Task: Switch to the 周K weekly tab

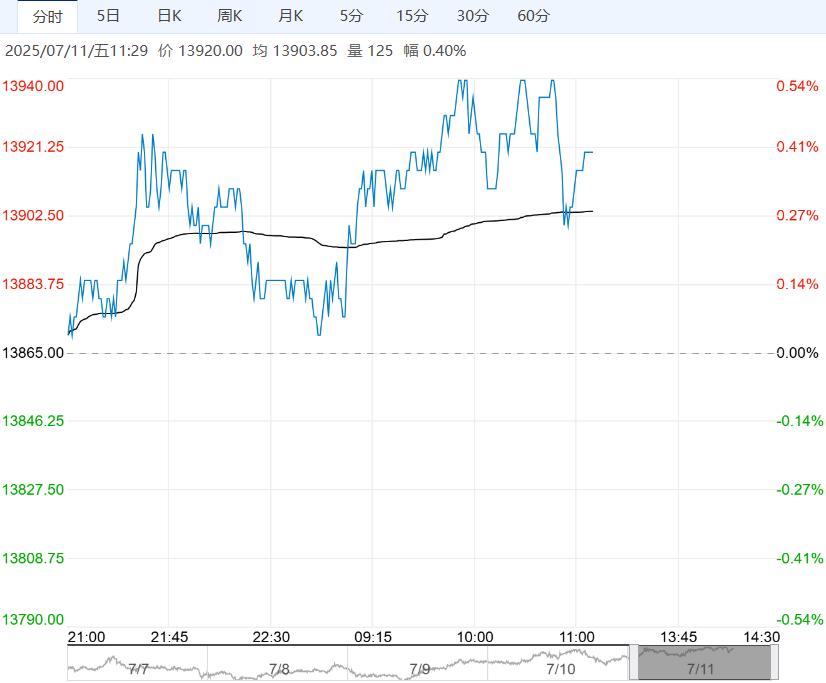Action: point(230,16)
